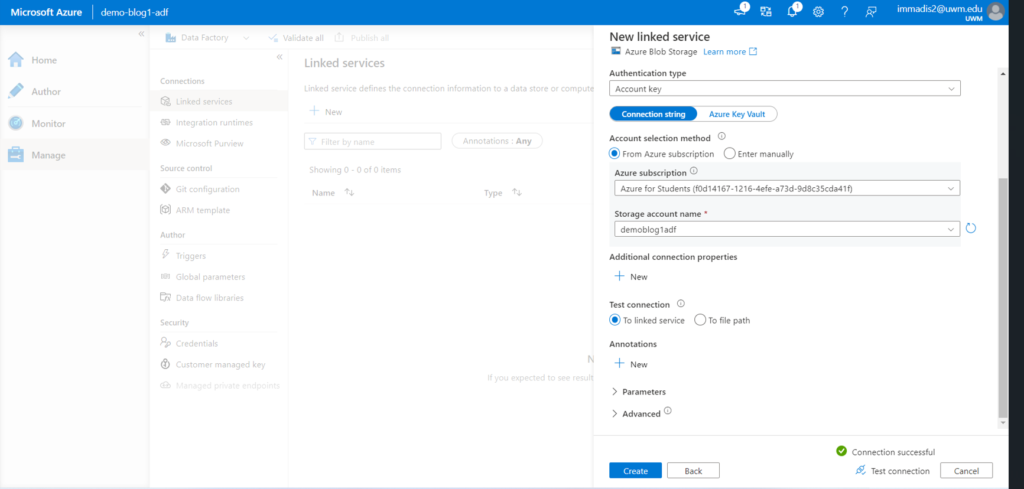
Task: Open the Azure subscription dropdown
Action: coord(787,189)
